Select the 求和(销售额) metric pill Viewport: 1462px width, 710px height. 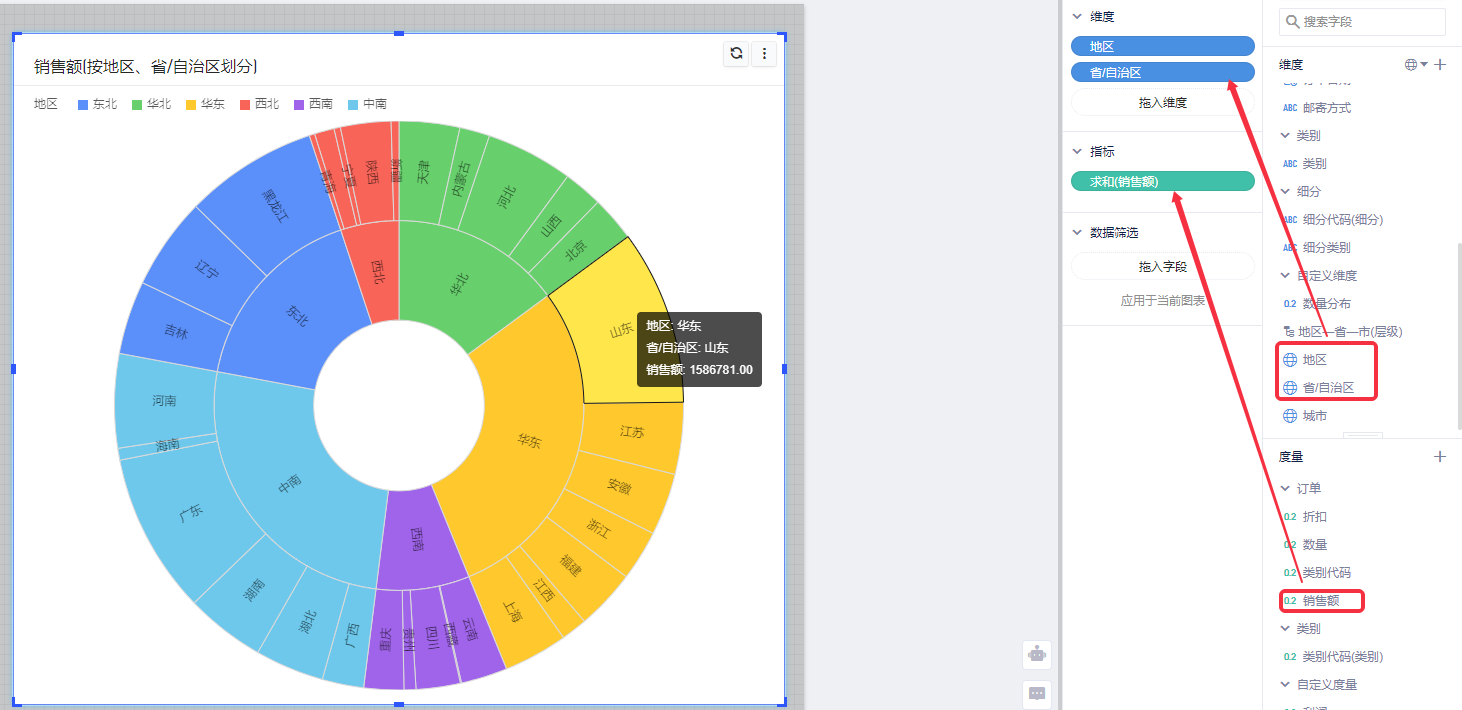coord(1162,181)
